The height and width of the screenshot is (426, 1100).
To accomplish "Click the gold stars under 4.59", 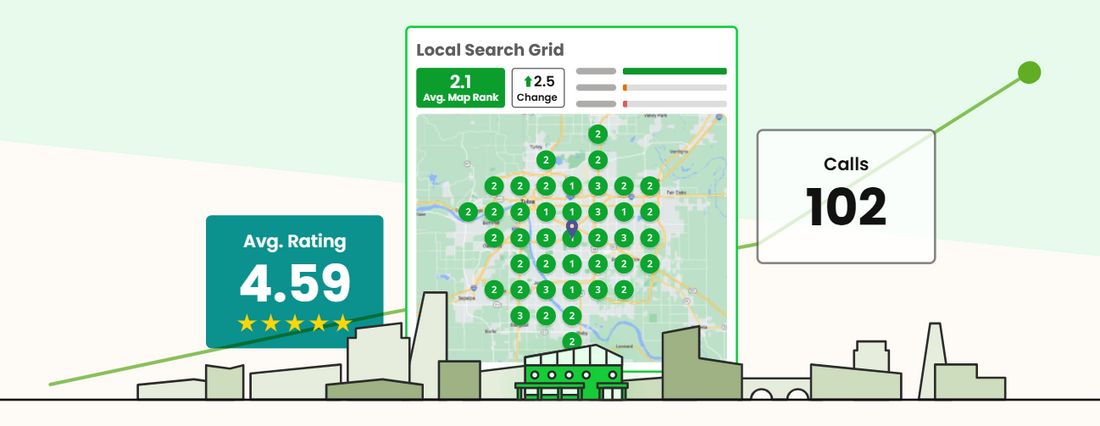I will tap(294, 323).
